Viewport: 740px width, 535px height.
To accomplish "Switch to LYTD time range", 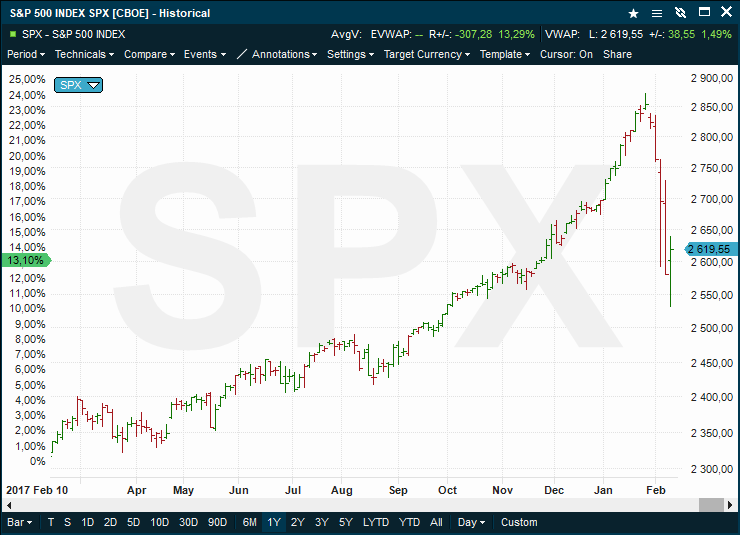I will pyautogui.click(x=376, y=522).
